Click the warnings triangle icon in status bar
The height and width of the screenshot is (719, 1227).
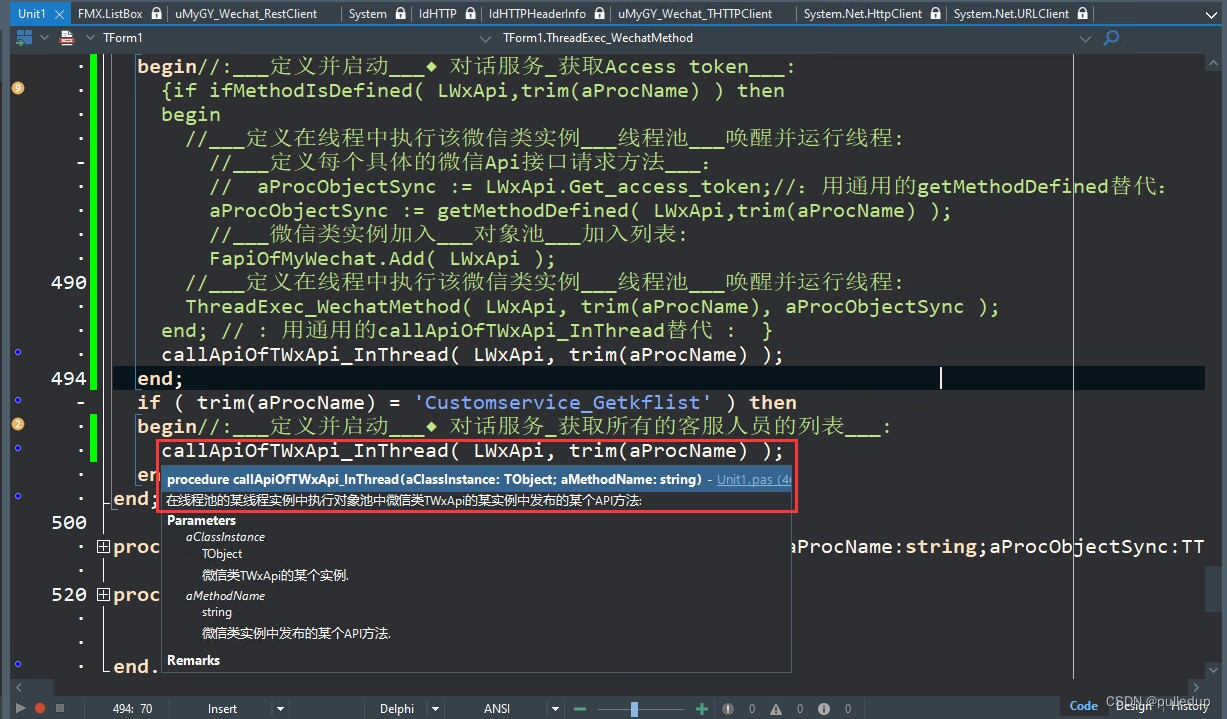point(777,708)
